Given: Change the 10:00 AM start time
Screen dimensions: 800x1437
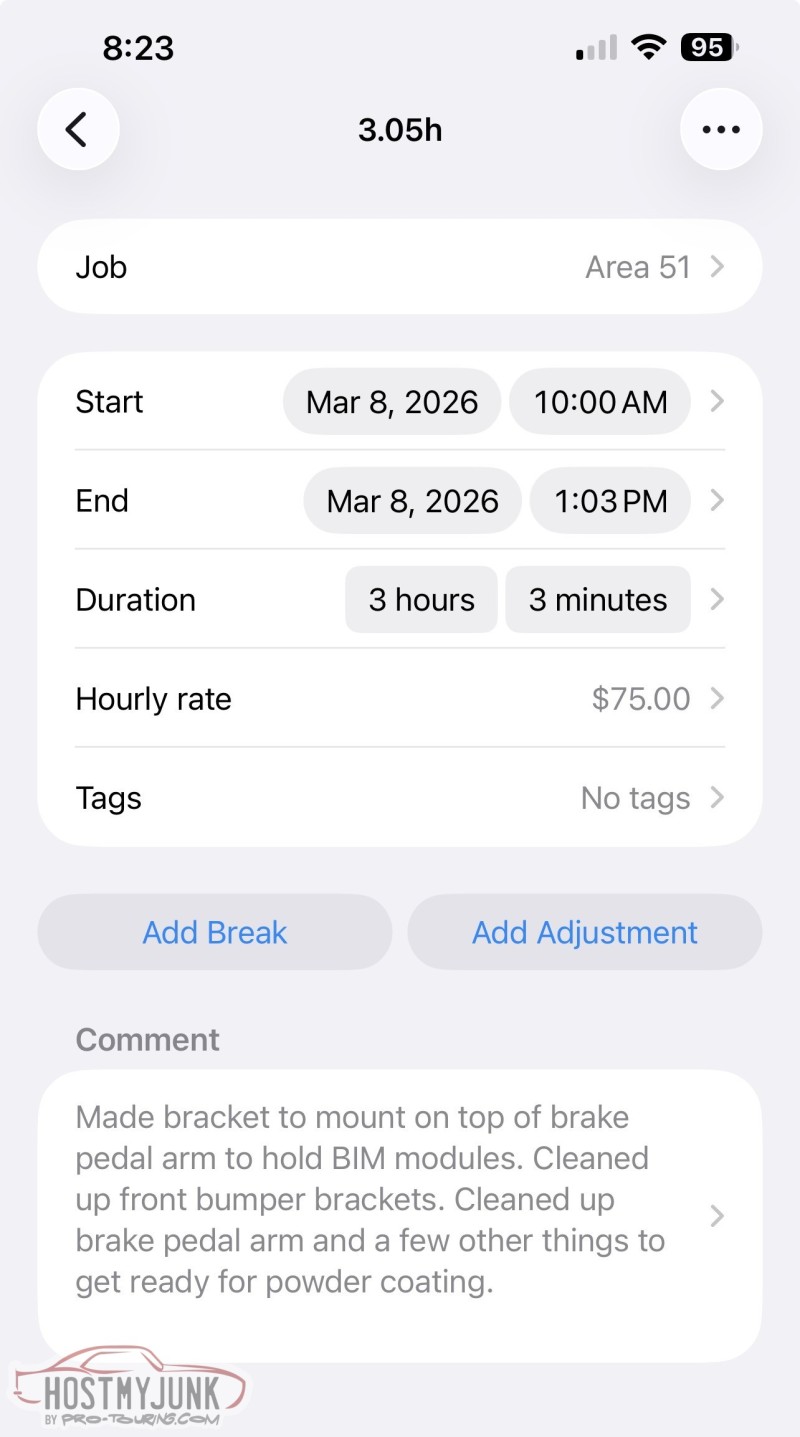Looking at the screenshot, I should 600,402.
